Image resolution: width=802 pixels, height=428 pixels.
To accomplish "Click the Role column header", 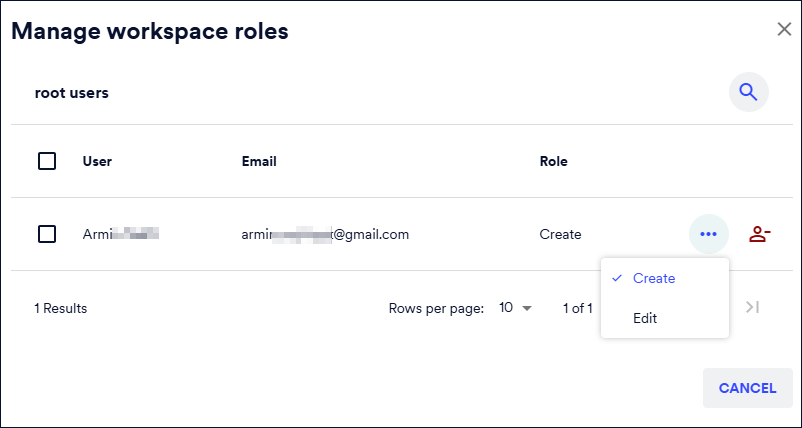I will point(553,161).
